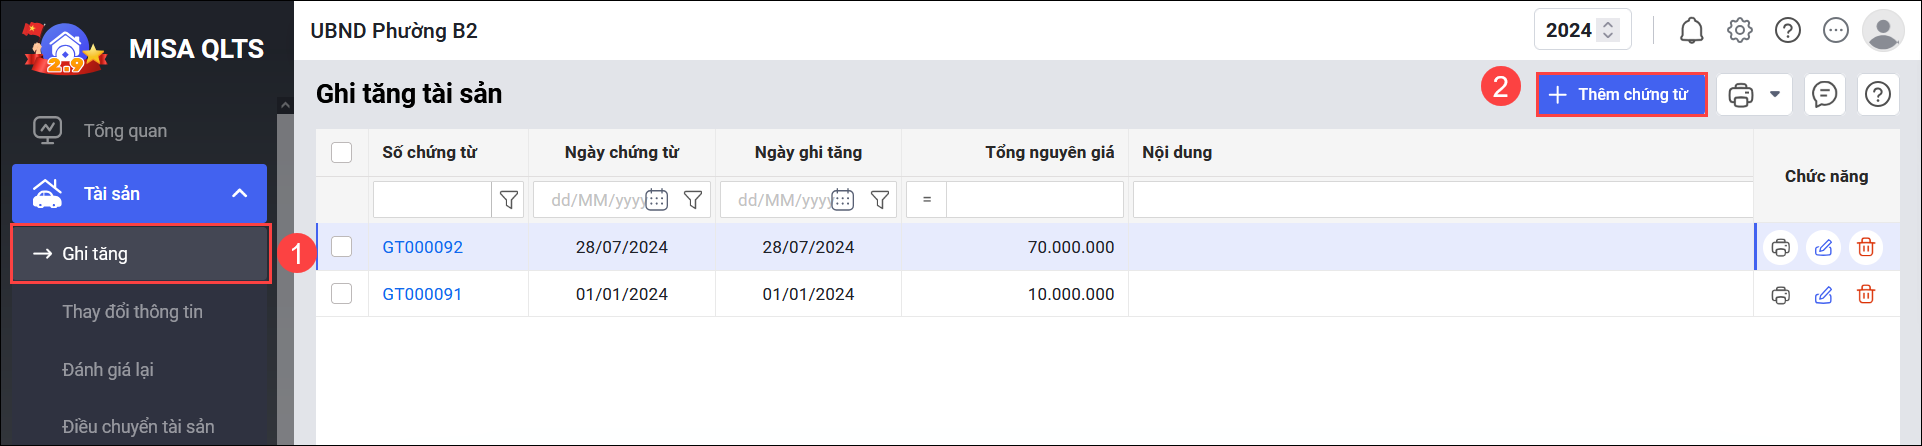Image resolution: width=1922 pixels, height=446 pixels.
Task: Tick the GT000091 row checkbox
Action: pyautogui.click(x=342, y=294)
